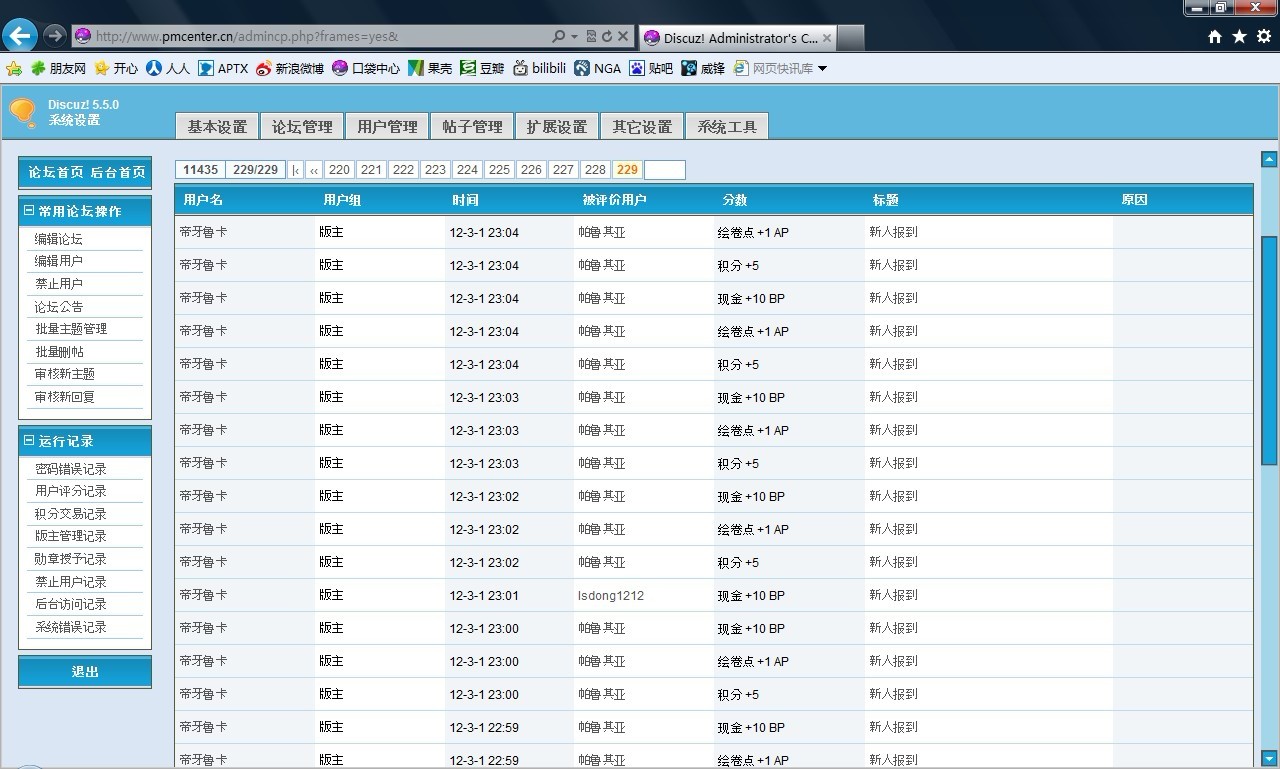
Task: Open the 豆瓣 bookmark
Action: 482,68
